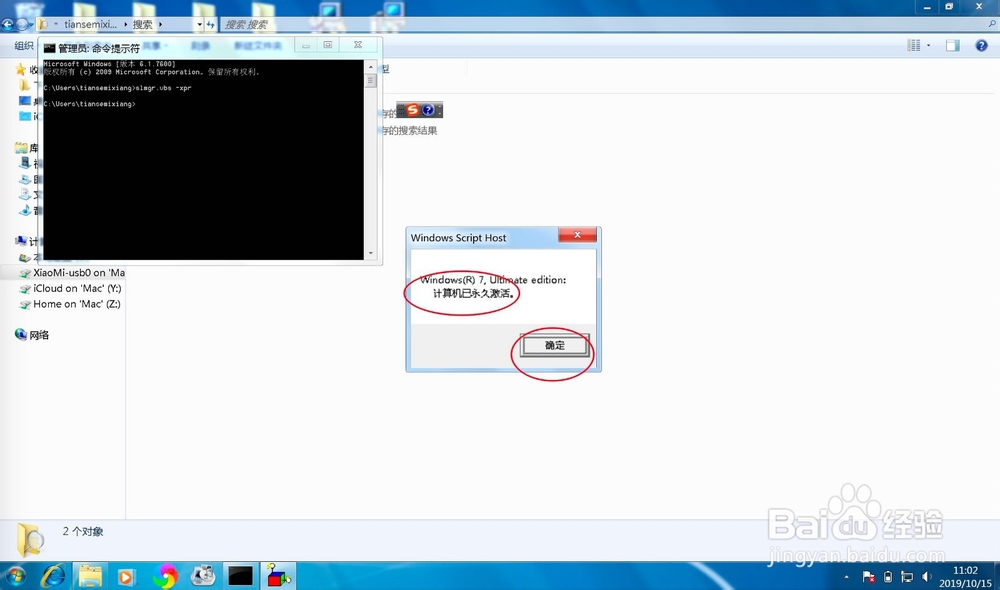This screenshot has height=590, width=1000.
Task: Maximize the Command Prompt window
Action: point(328,45)
